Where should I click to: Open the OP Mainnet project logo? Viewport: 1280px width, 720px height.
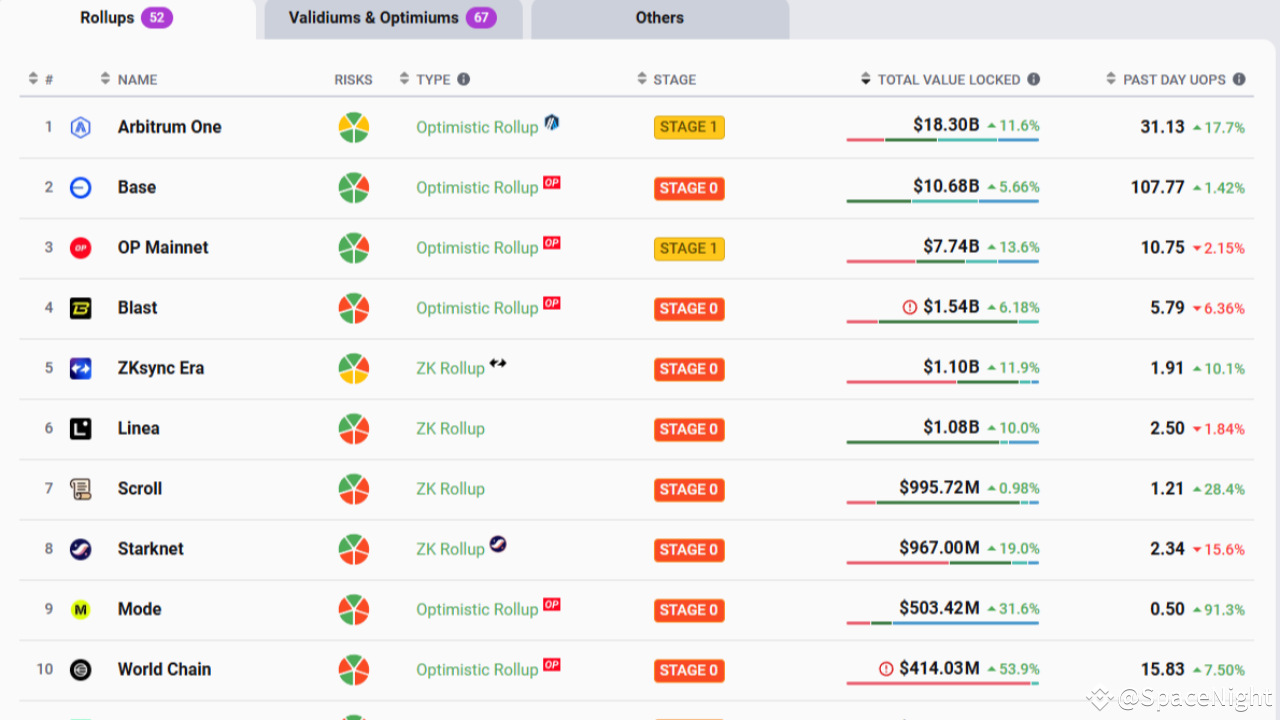(80, 247)
